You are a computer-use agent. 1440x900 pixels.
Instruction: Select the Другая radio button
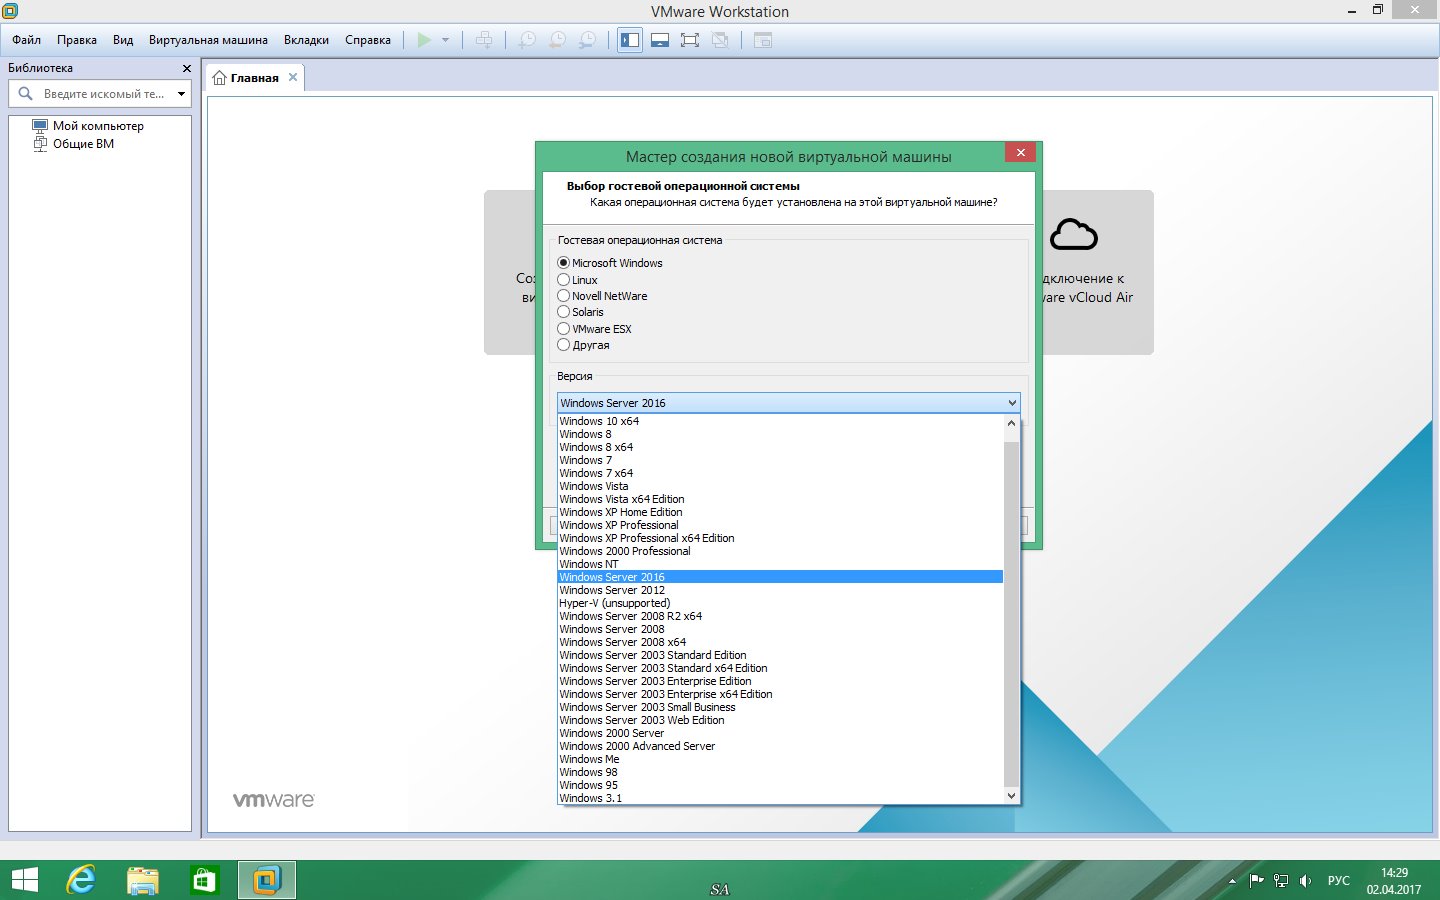pos(564,345)
